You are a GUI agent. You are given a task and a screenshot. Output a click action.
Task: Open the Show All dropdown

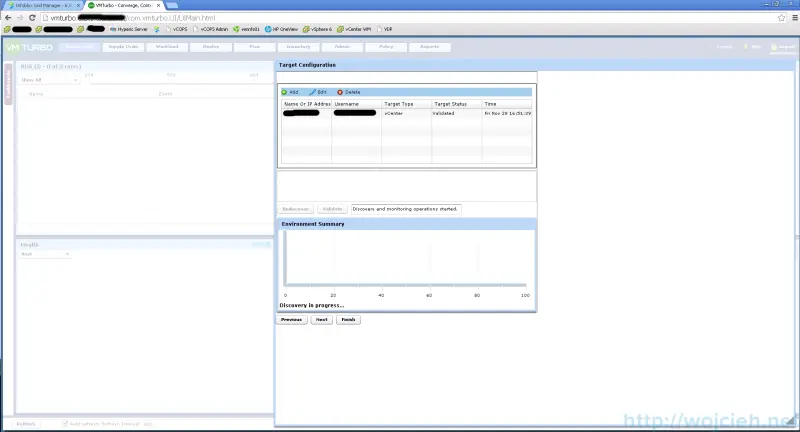[x=49, y=79]
